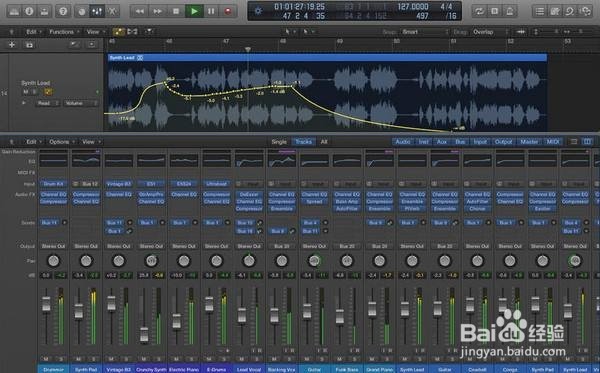The width and height of the screenshot is (600, 373).
Task: Expand Synth Lead track automation disclosure triangle
Action: point(24,103)
